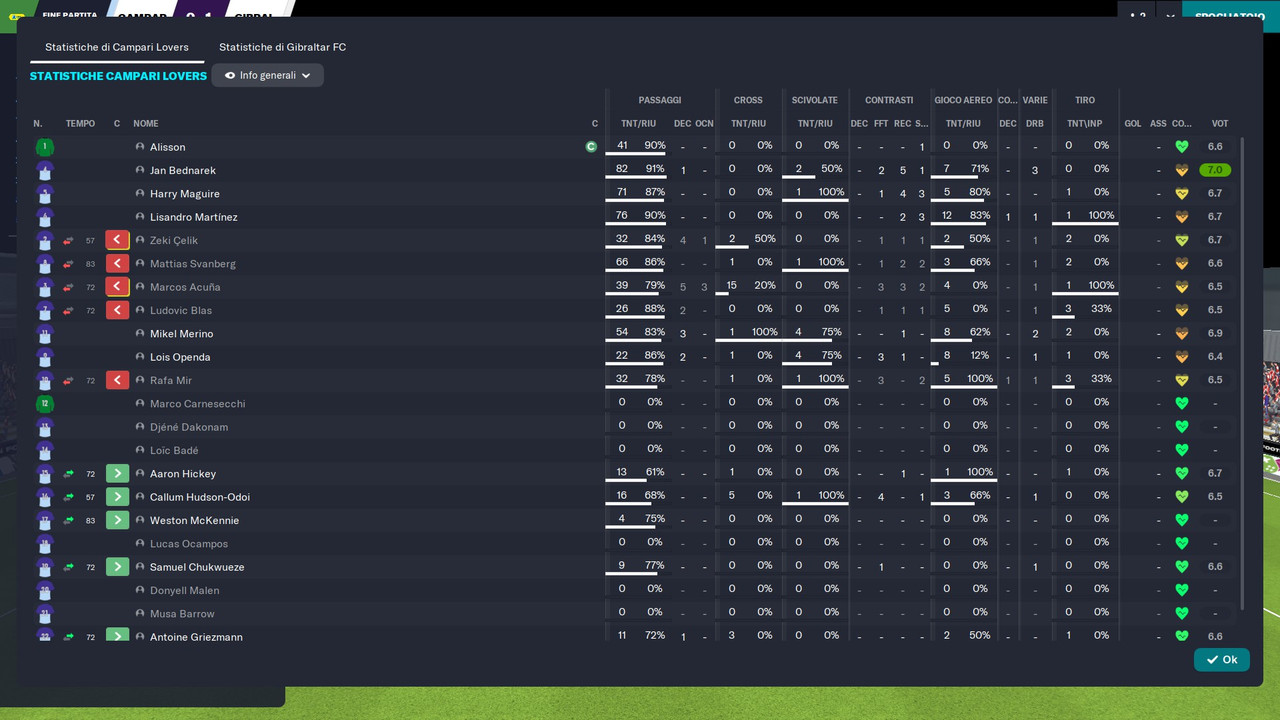Viewport: 1280px width, 720px height.
Task: Click STATISTICHE CAMPARI LOVERS heading
Action: point(118,76)
